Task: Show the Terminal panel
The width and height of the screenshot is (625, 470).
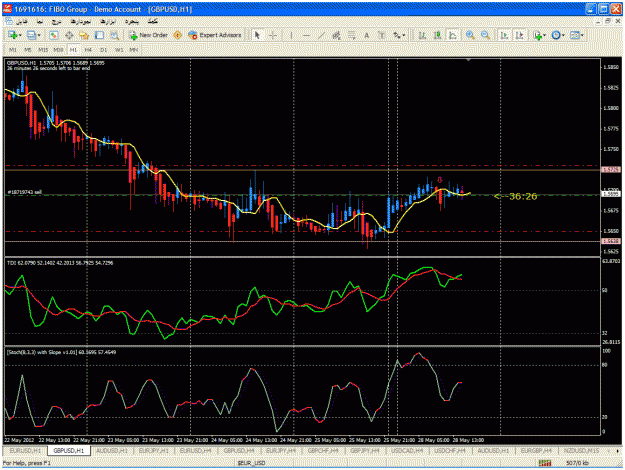Action: pos(99,35)
